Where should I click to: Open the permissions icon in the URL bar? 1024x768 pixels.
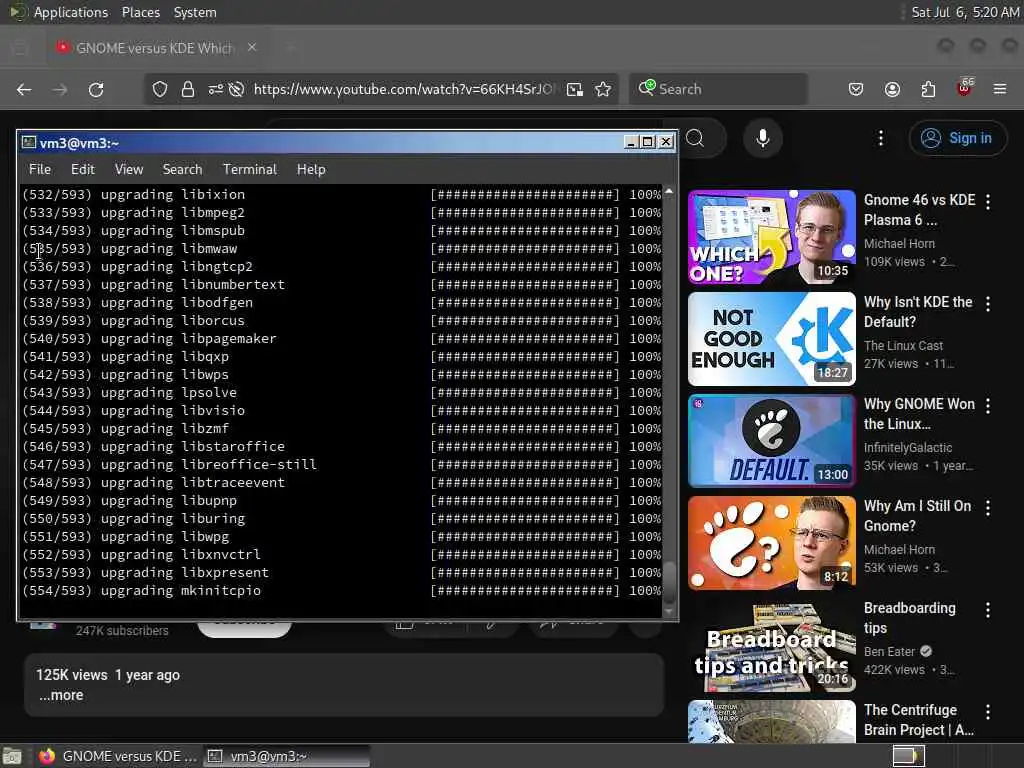point(216,89)
